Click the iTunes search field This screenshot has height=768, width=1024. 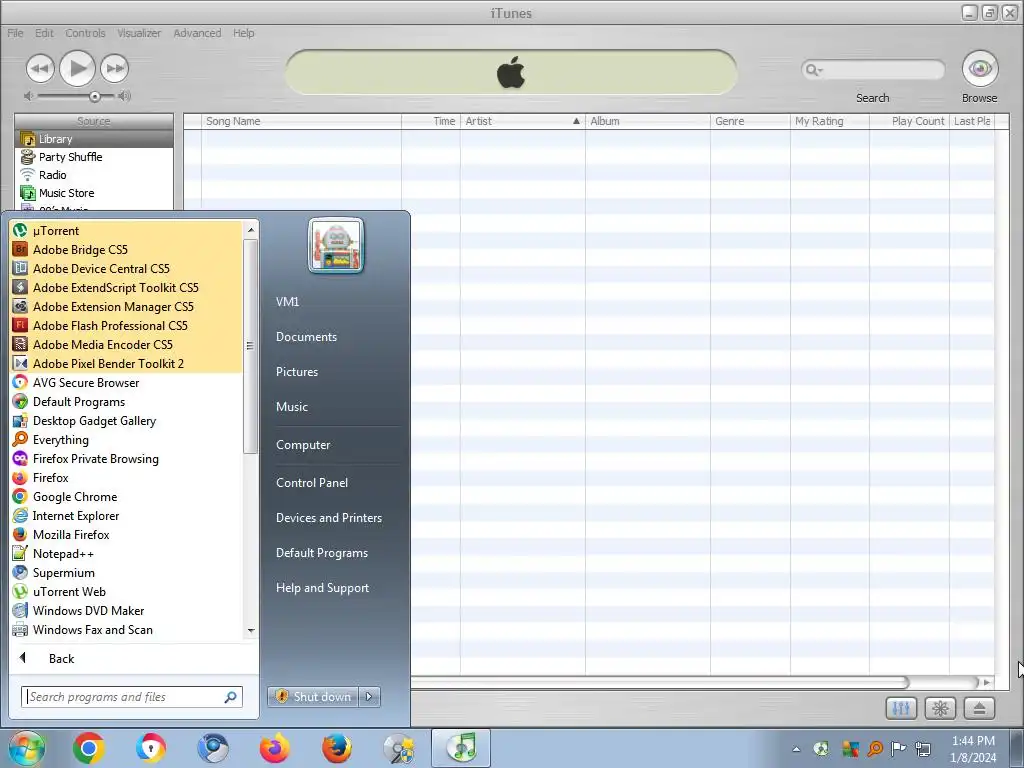[x=873, y=70]
